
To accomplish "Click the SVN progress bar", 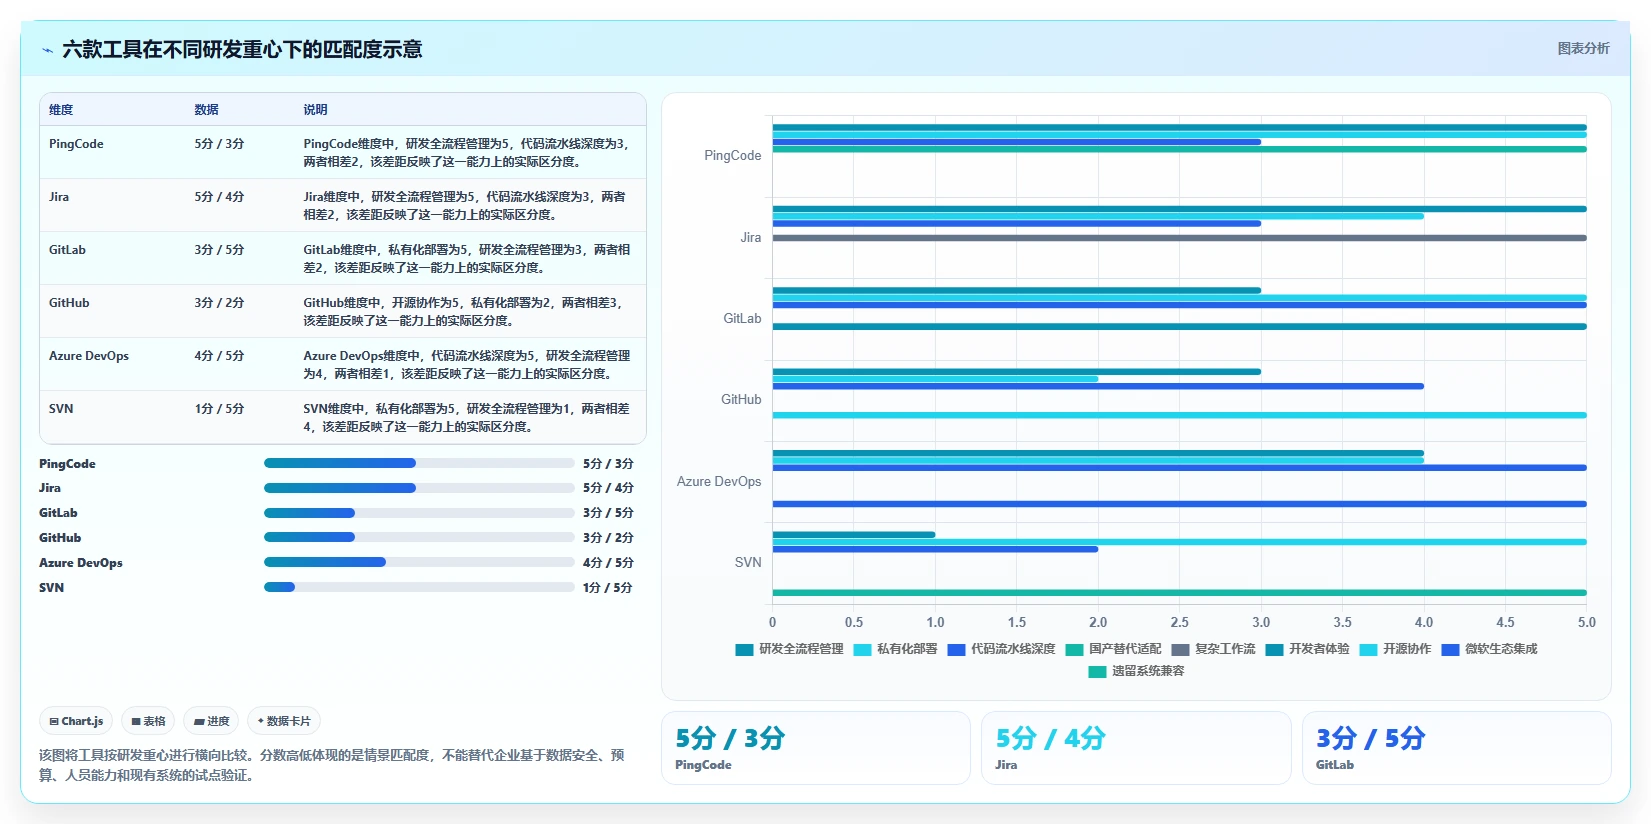I will pos(419,587).
